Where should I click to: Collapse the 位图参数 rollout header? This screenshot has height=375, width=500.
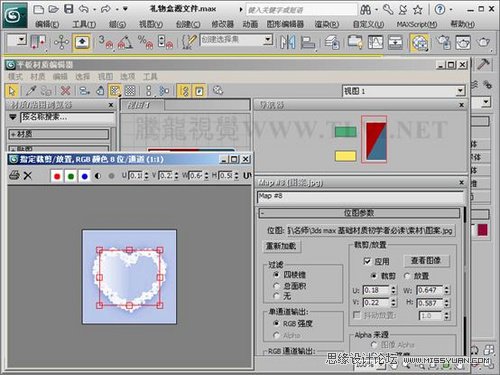(359, 213)
